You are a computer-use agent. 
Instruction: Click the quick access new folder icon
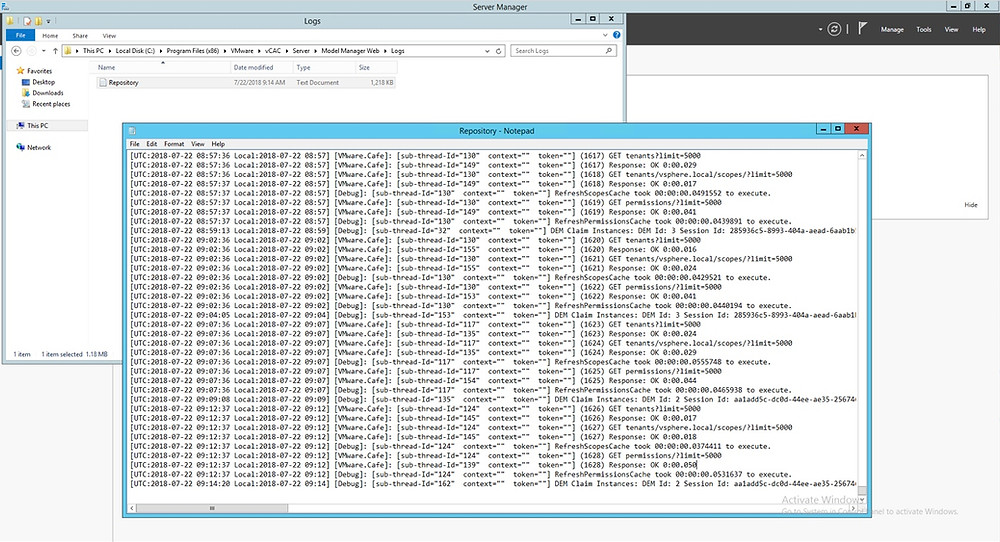(38, 21)
